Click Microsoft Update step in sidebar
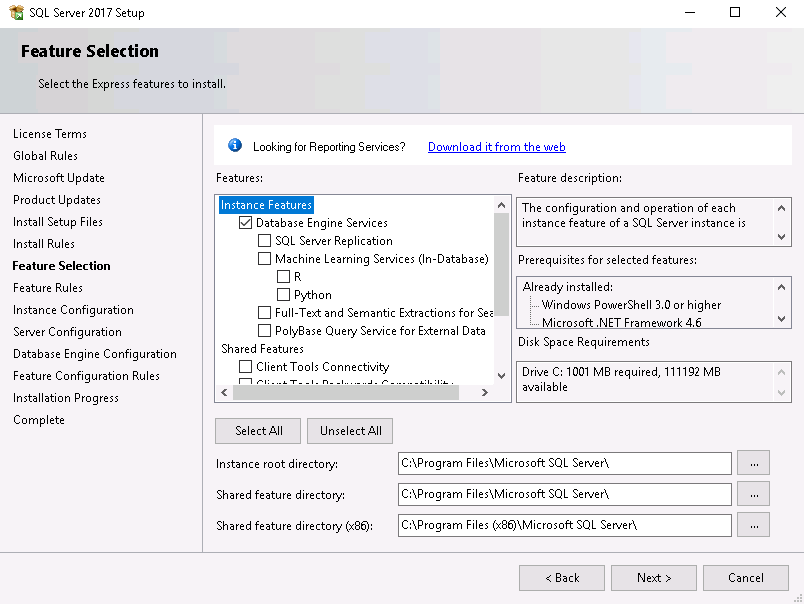Image resolution: width=804 pixels, height=604 pixels. pos(58,178)
